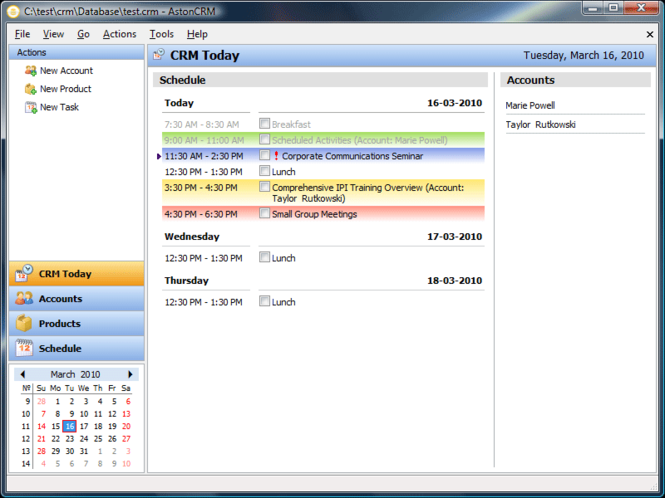
Task: Click the Products box icon in navigation
Action: tap(24, 323)
